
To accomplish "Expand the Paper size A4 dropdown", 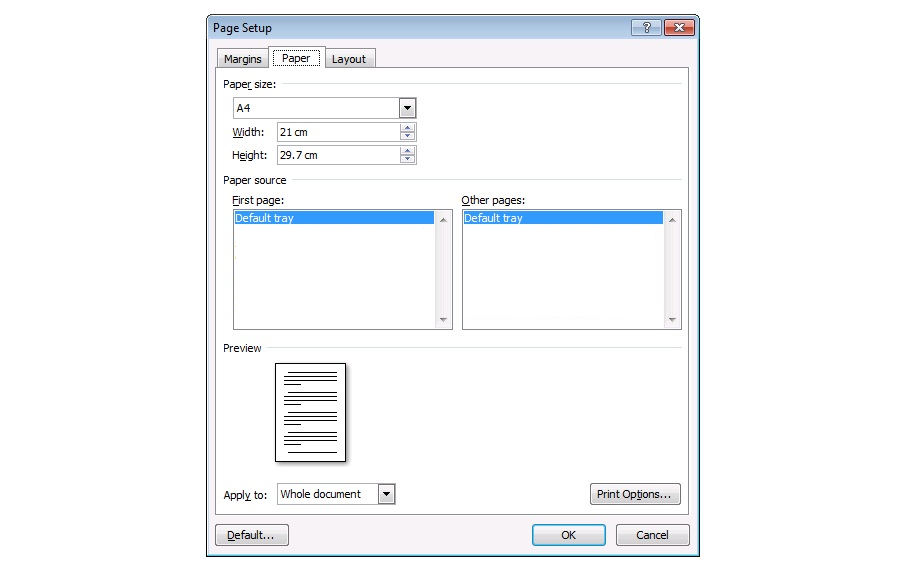I will click(x=407, y=108).
